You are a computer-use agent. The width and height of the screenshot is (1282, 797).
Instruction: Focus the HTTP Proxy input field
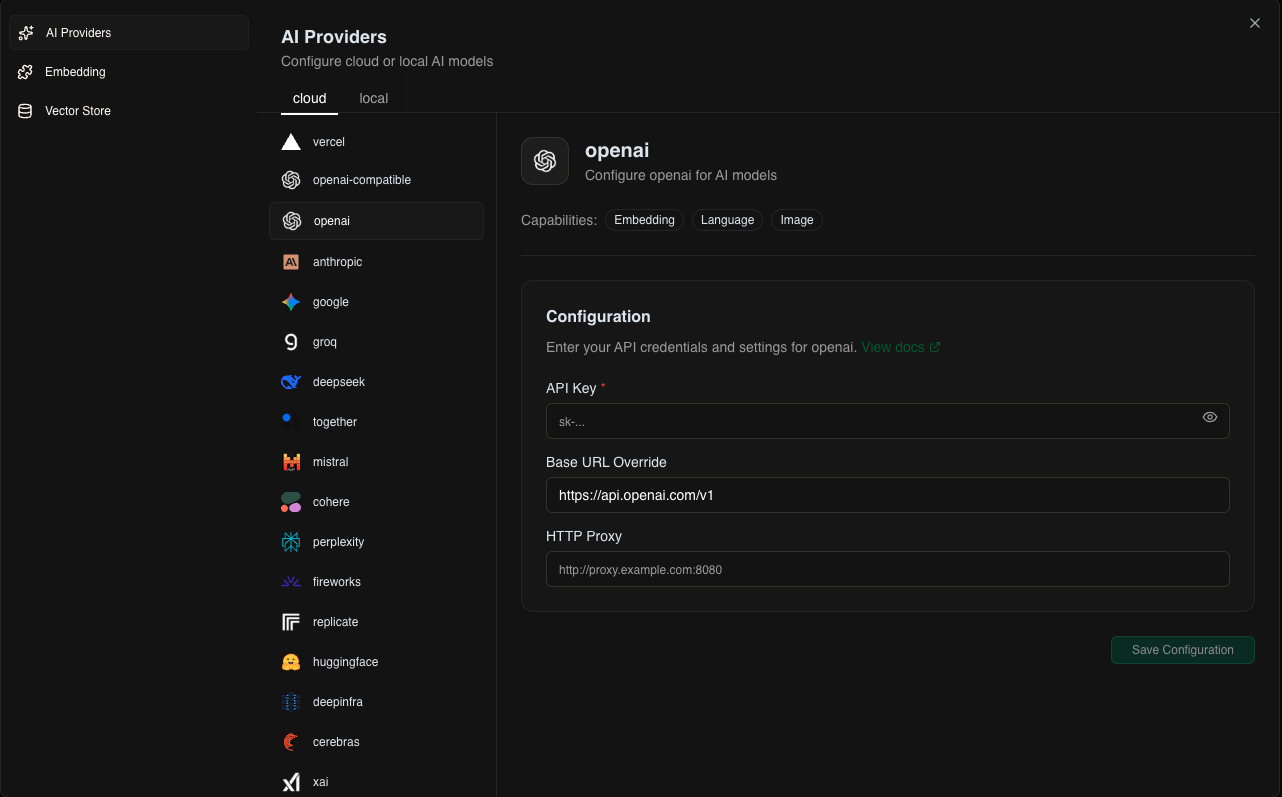[x=888, y=569]
